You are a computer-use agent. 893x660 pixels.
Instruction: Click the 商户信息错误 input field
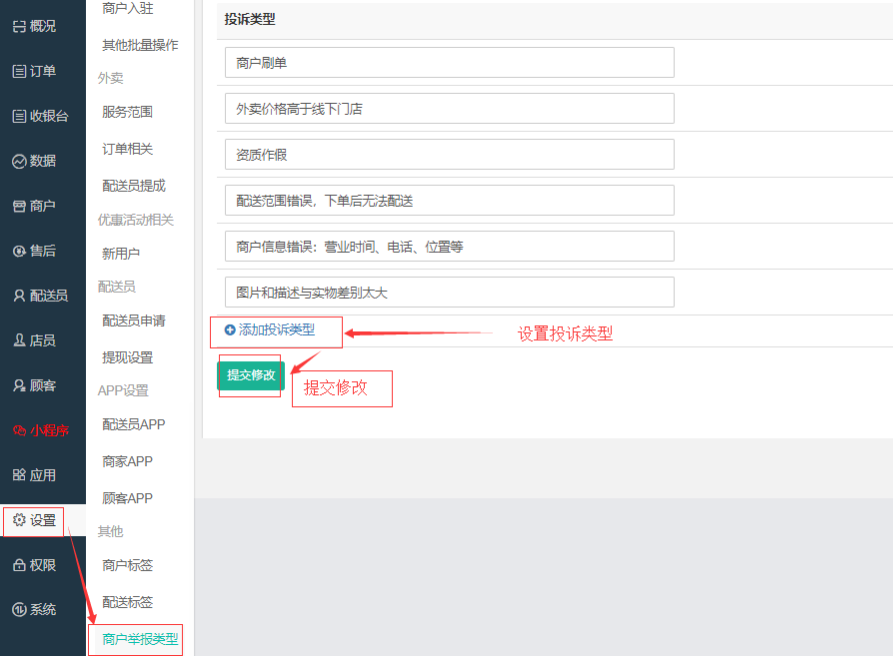coord(449,246)
